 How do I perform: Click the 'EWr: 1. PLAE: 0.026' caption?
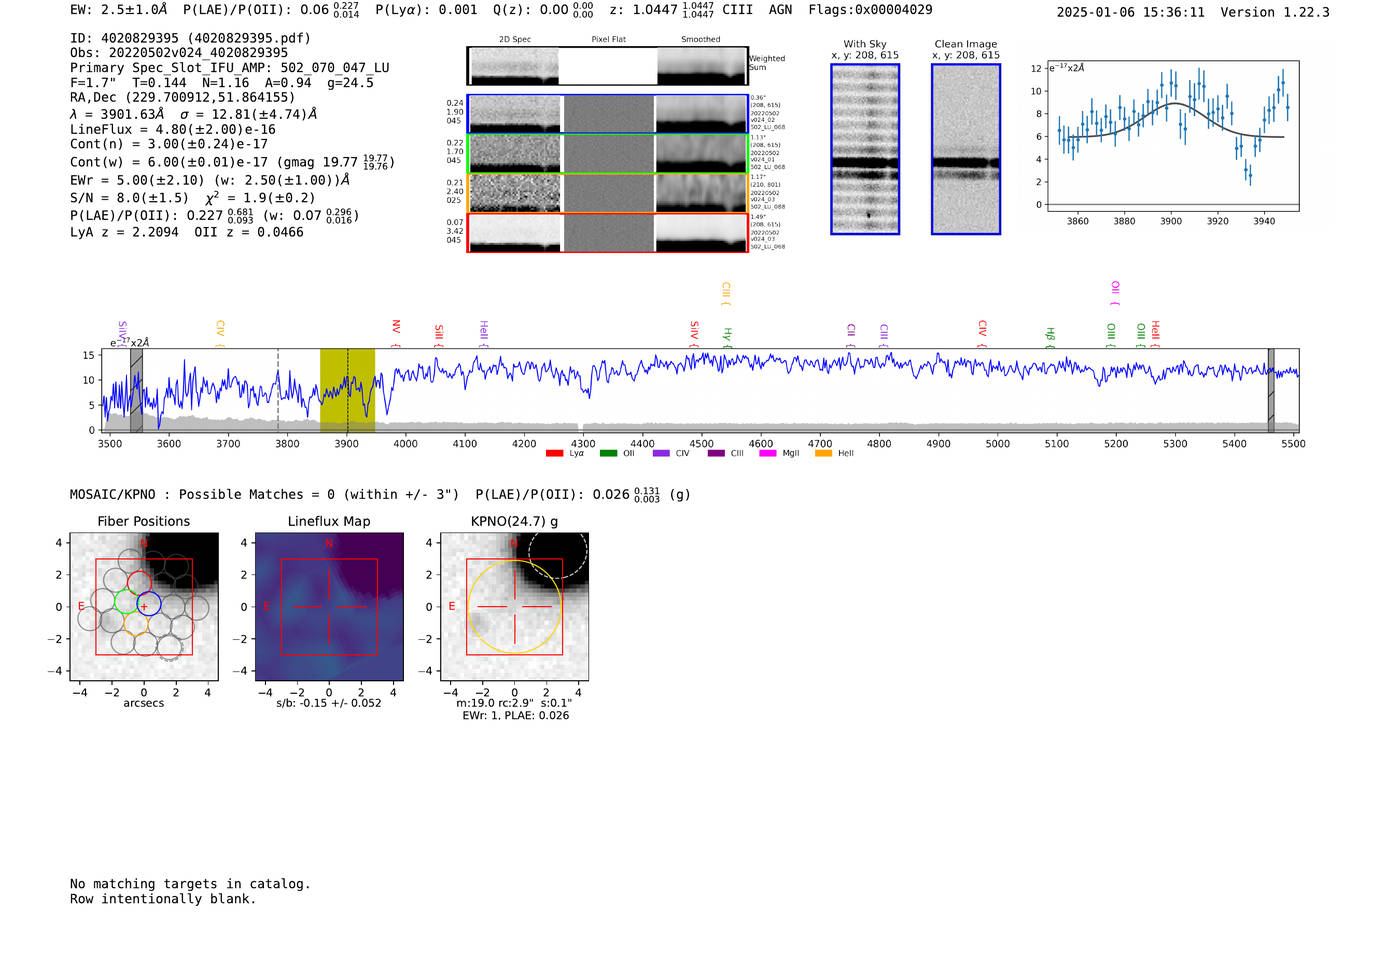(515, 716)
